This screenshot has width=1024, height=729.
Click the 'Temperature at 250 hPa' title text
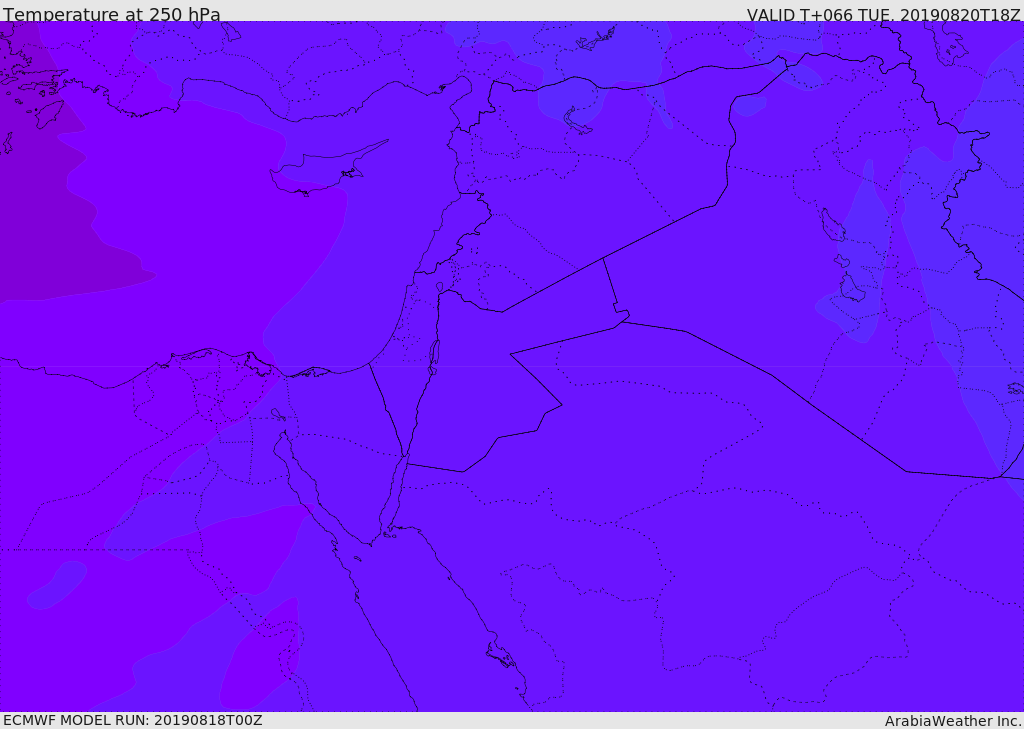pyautogui.click(x=112, y=14)
